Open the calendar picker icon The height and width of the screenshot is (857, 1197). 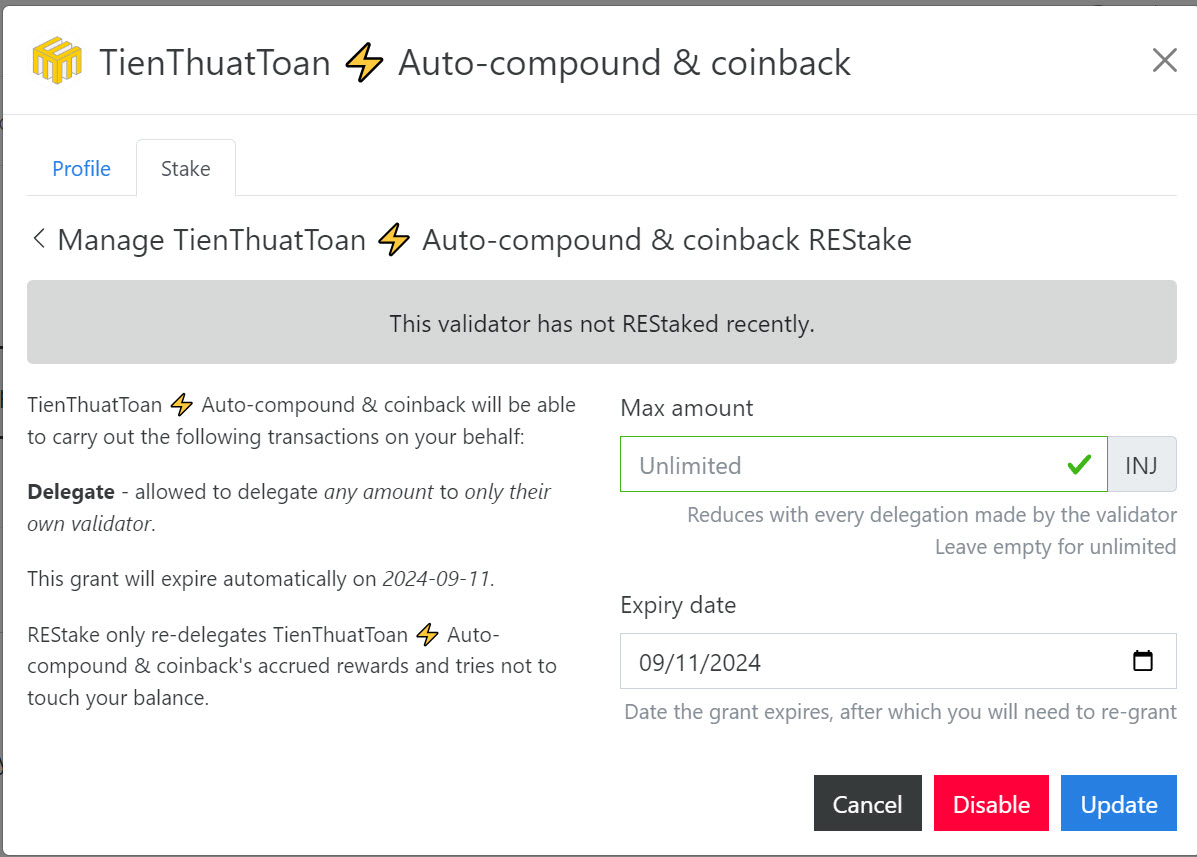point(1142,661)
